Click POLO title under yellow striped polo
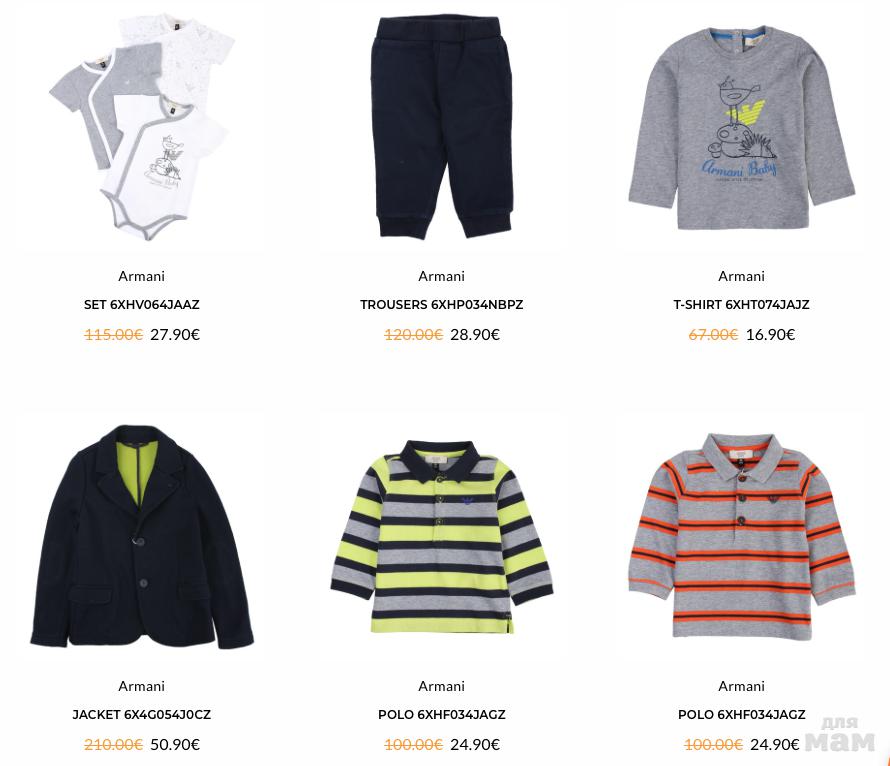The image size is (890, 766). tap(442, 714)
